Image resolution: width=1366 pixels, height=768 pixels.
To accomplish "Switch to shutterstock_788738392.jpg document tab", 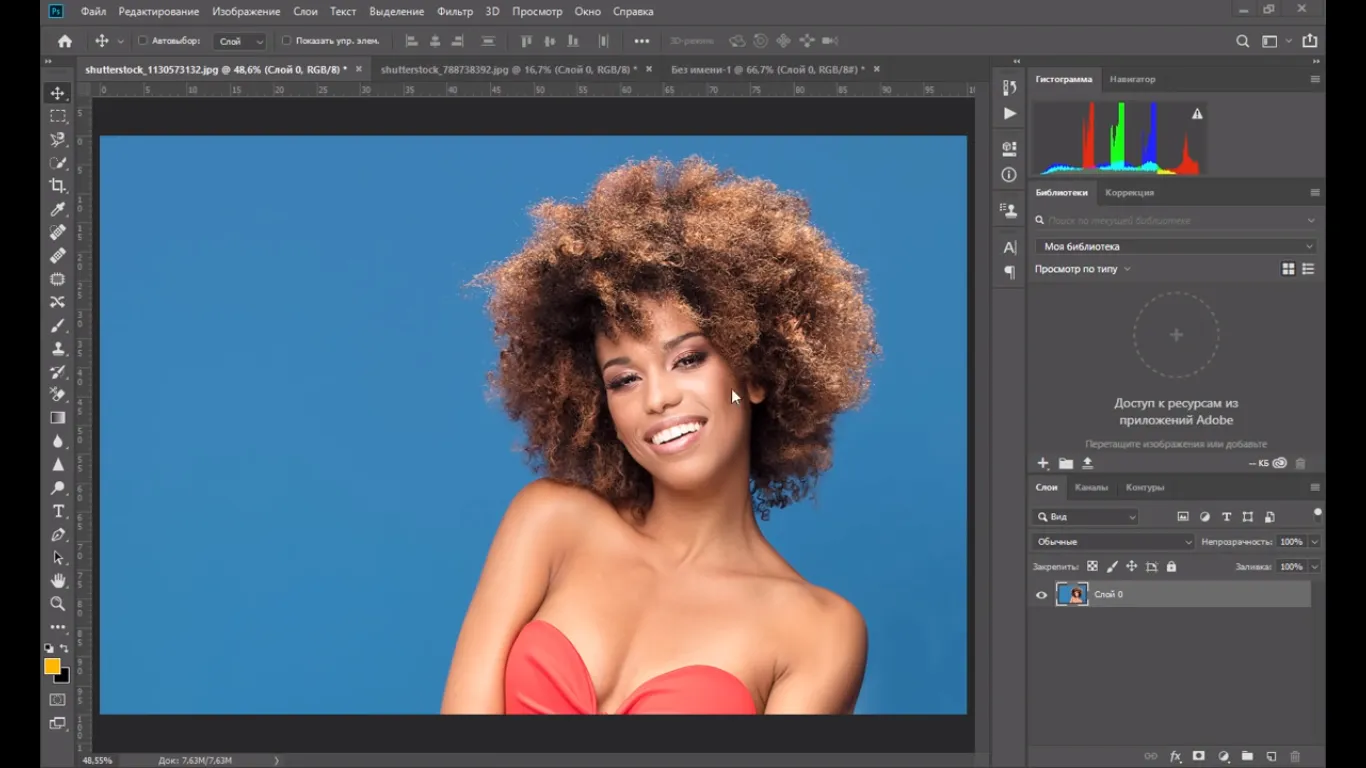I will [x=508, y=69].
